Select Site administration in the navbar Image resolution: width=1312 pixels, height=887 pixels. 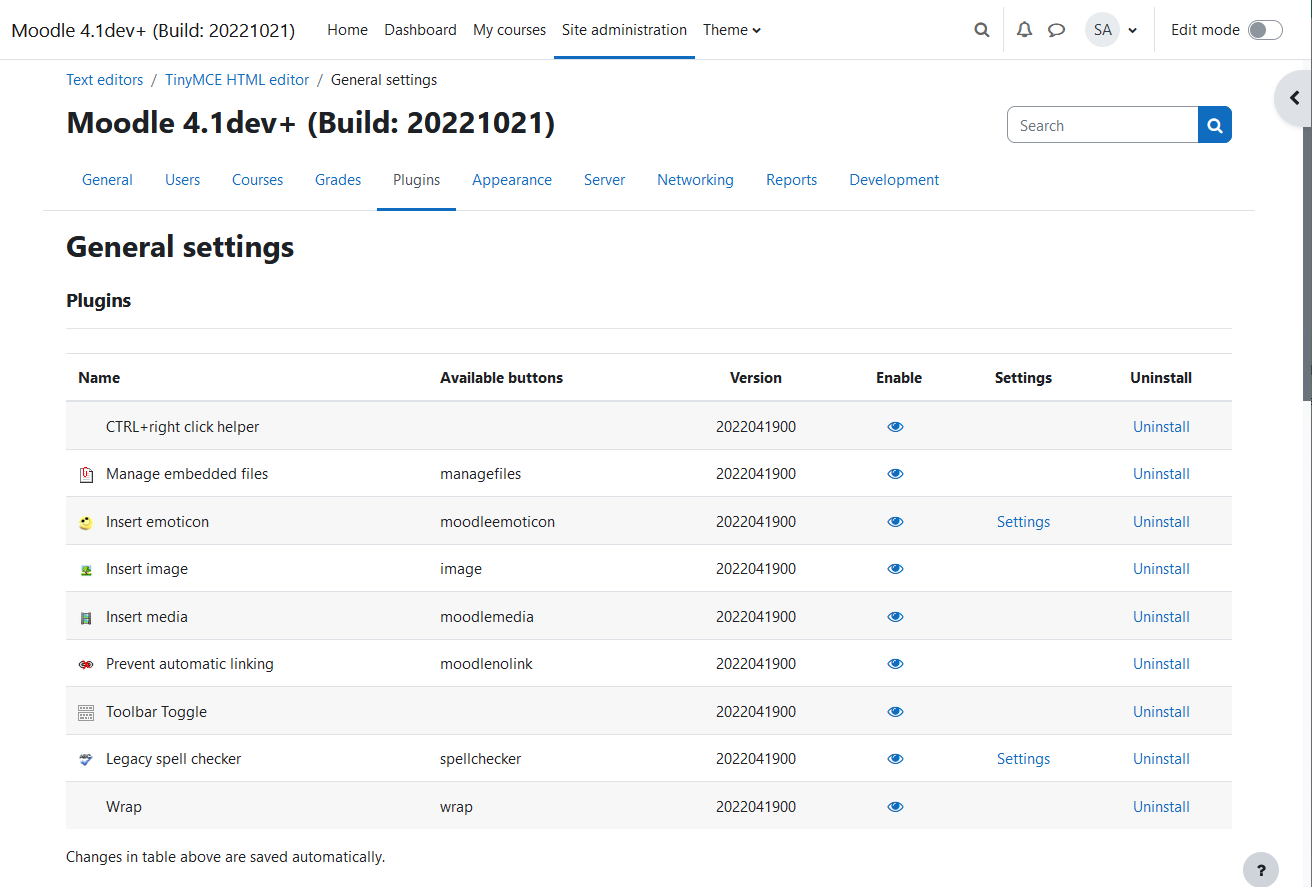pyautogui.click(x=624, y=30)
